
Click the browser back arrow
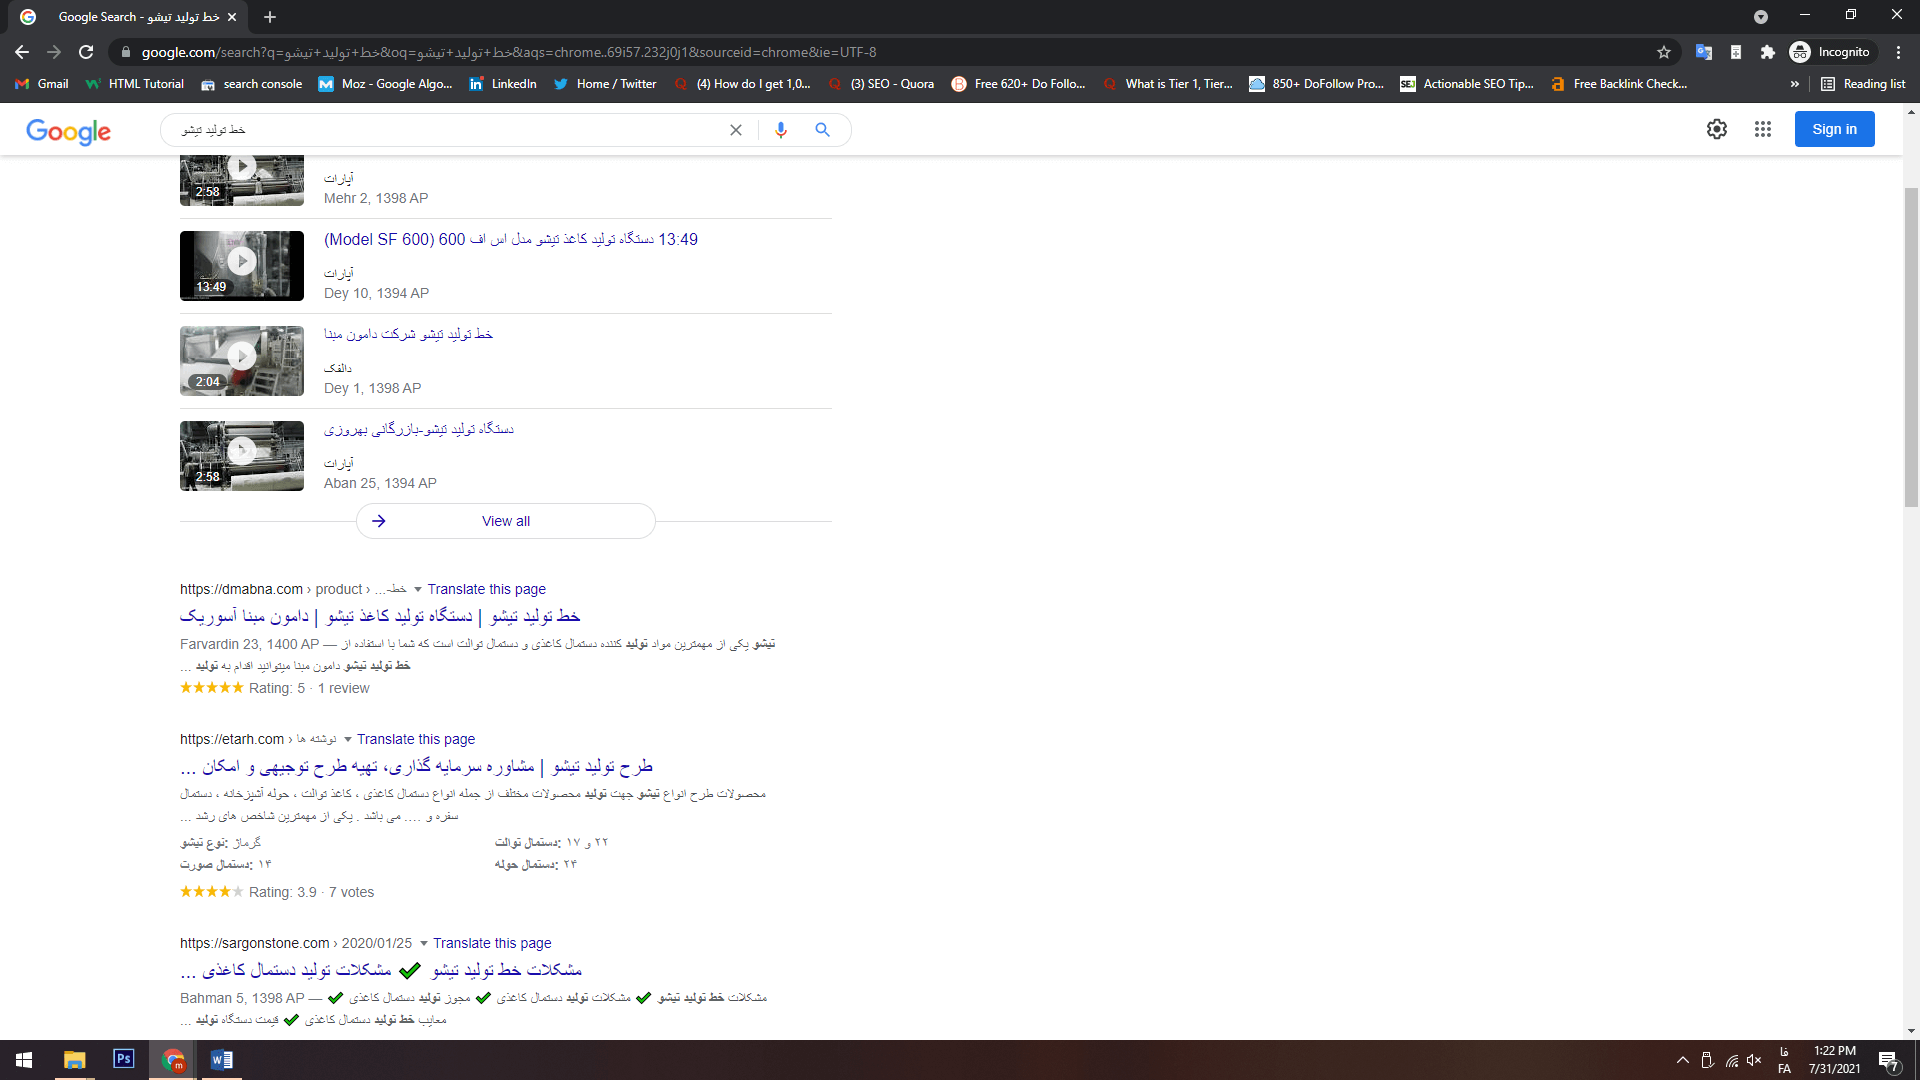point(22,52)
